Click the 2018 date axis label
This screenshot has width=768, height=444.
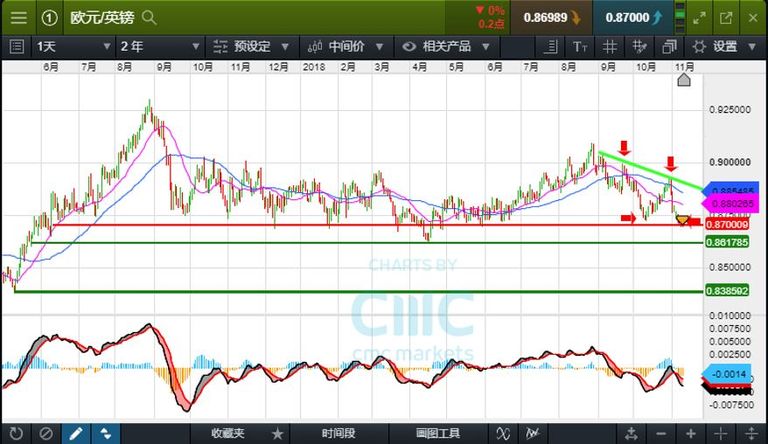pos(313,67)
